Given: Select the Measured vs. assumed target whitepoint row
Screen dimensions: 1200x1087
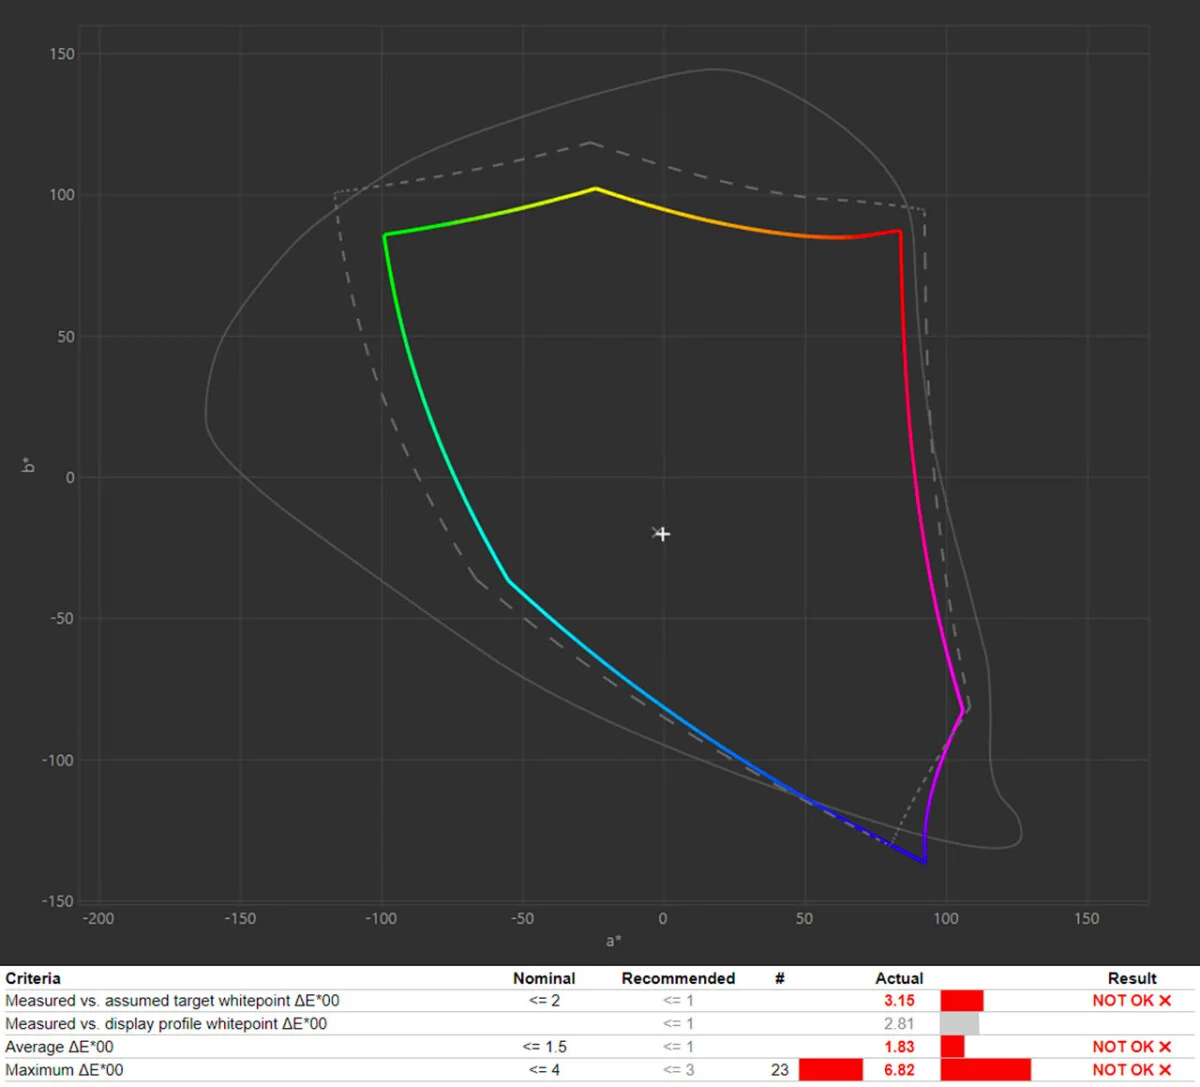Looking at the screenshot, I should (x=172, y=1001).
